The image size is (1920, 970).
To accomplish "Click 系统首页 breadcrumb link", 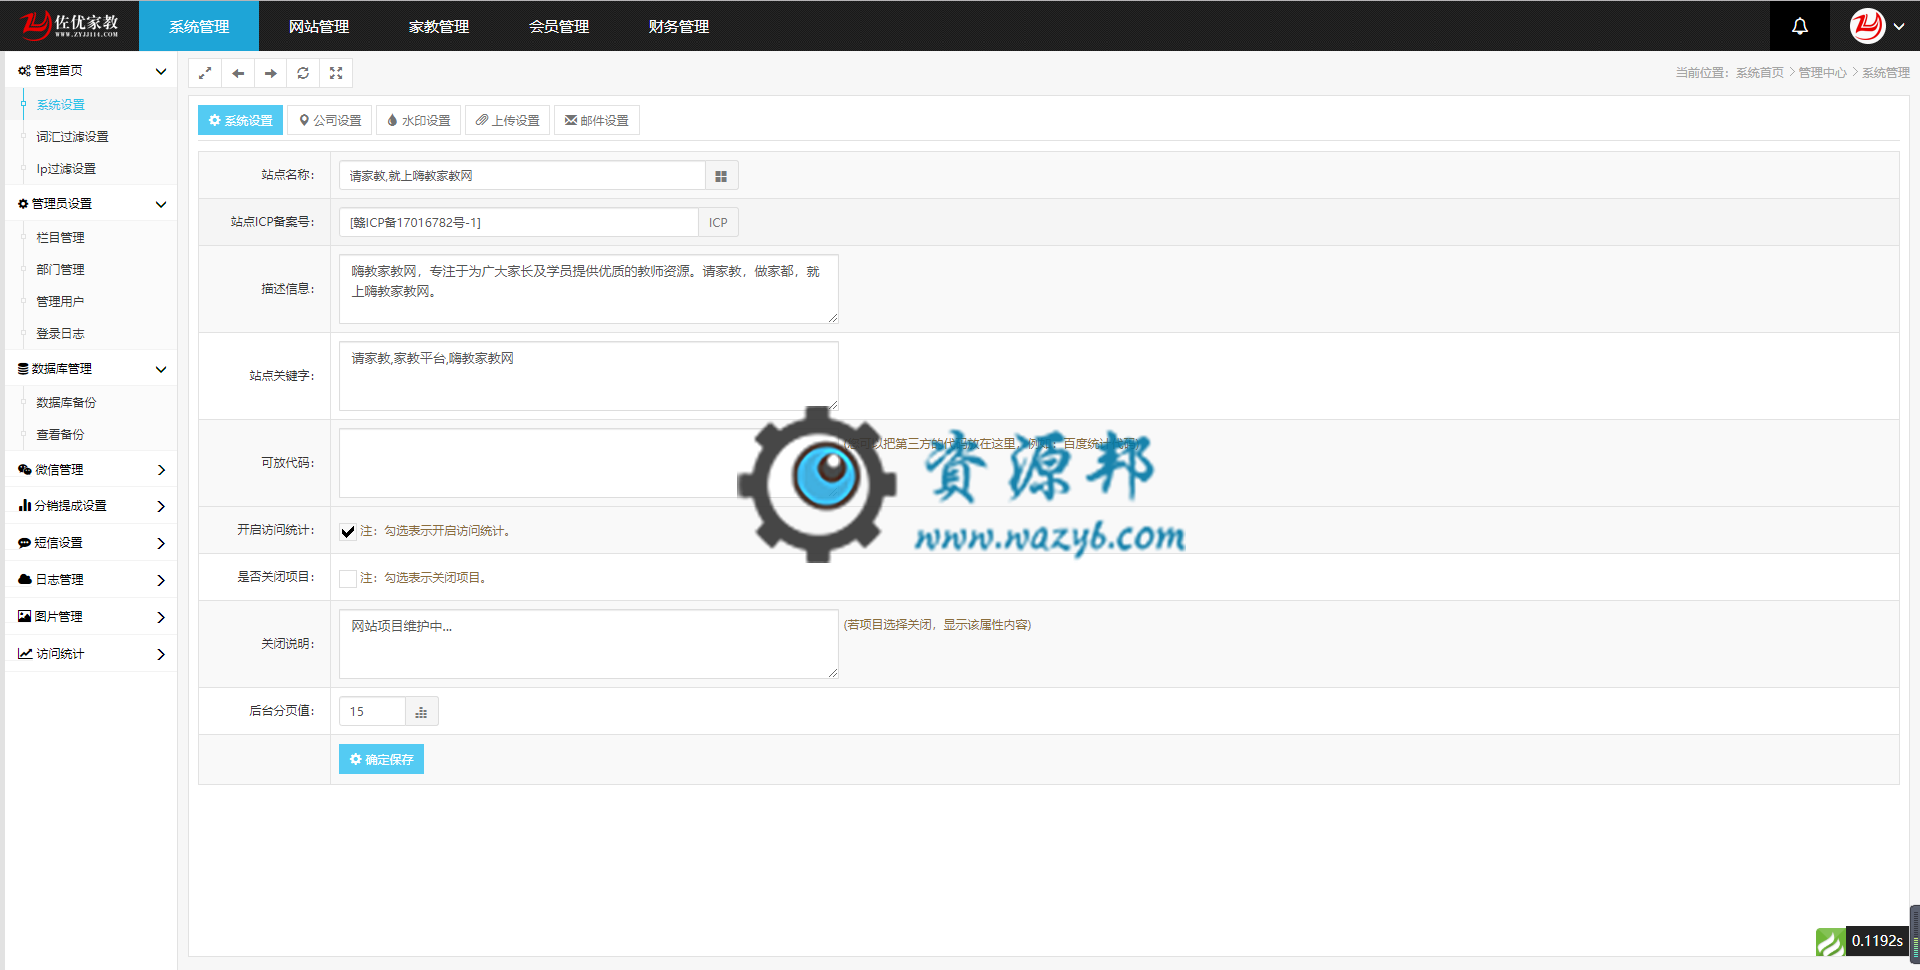I will (x=1759, y=73).
